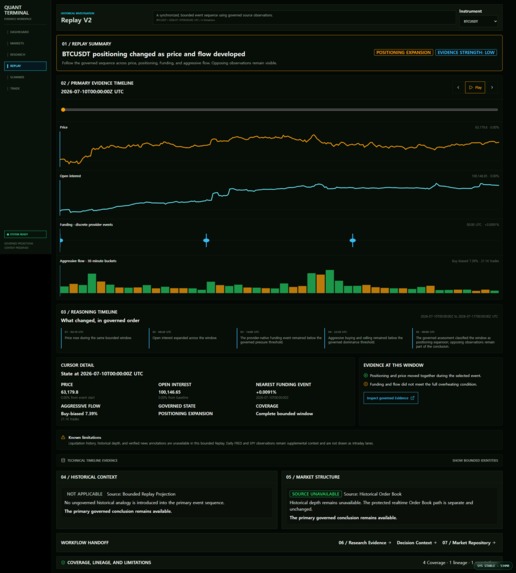The height and width of the screenshot is (573, 516).
Task: Open the Decision Context handoff link
Action: [x=417, y=543]
